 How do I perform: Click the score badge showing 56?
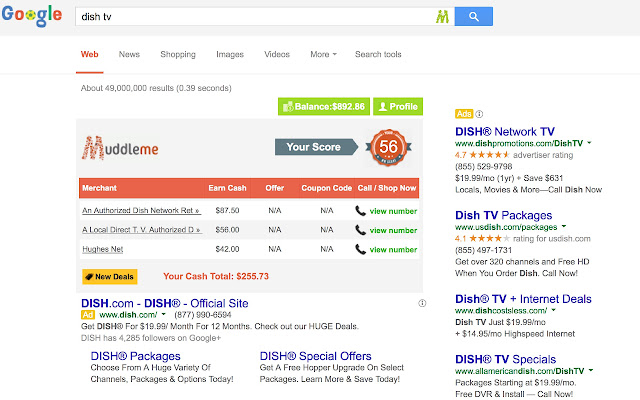[388, 147]
